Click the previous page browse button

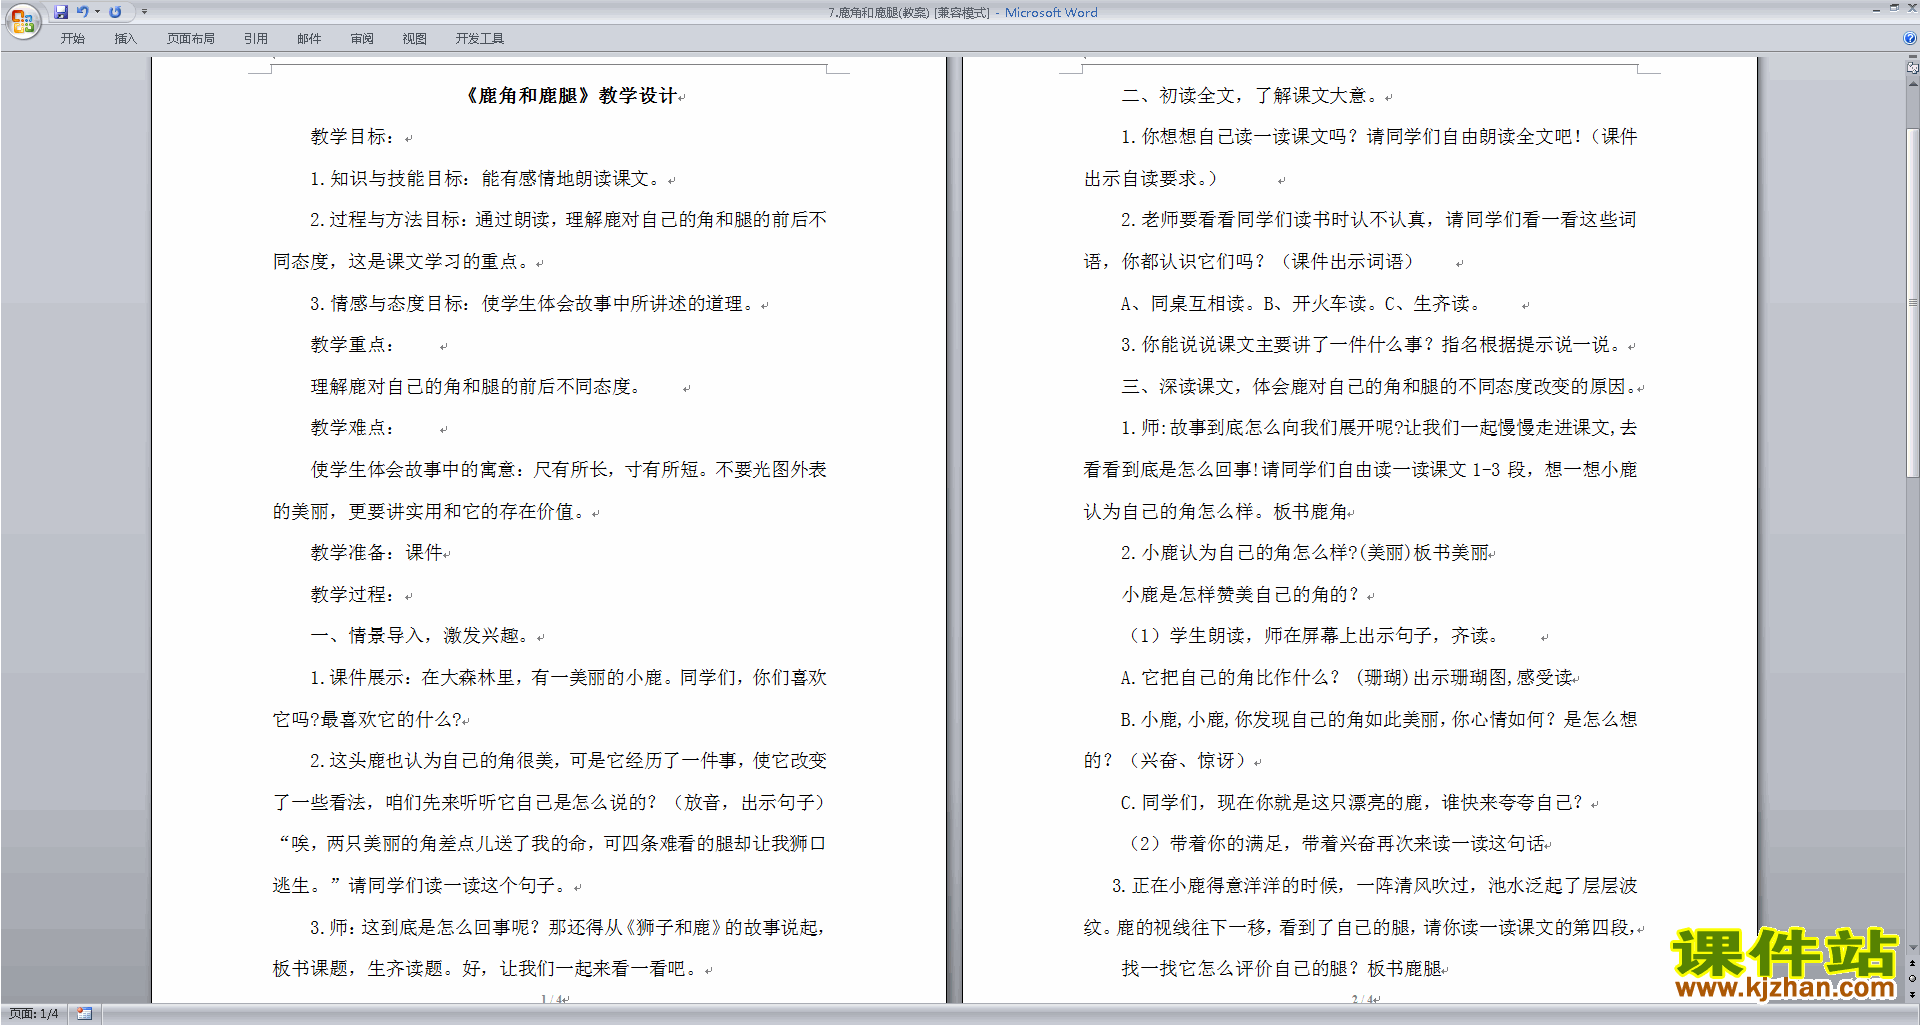(x=1913, y=963)
